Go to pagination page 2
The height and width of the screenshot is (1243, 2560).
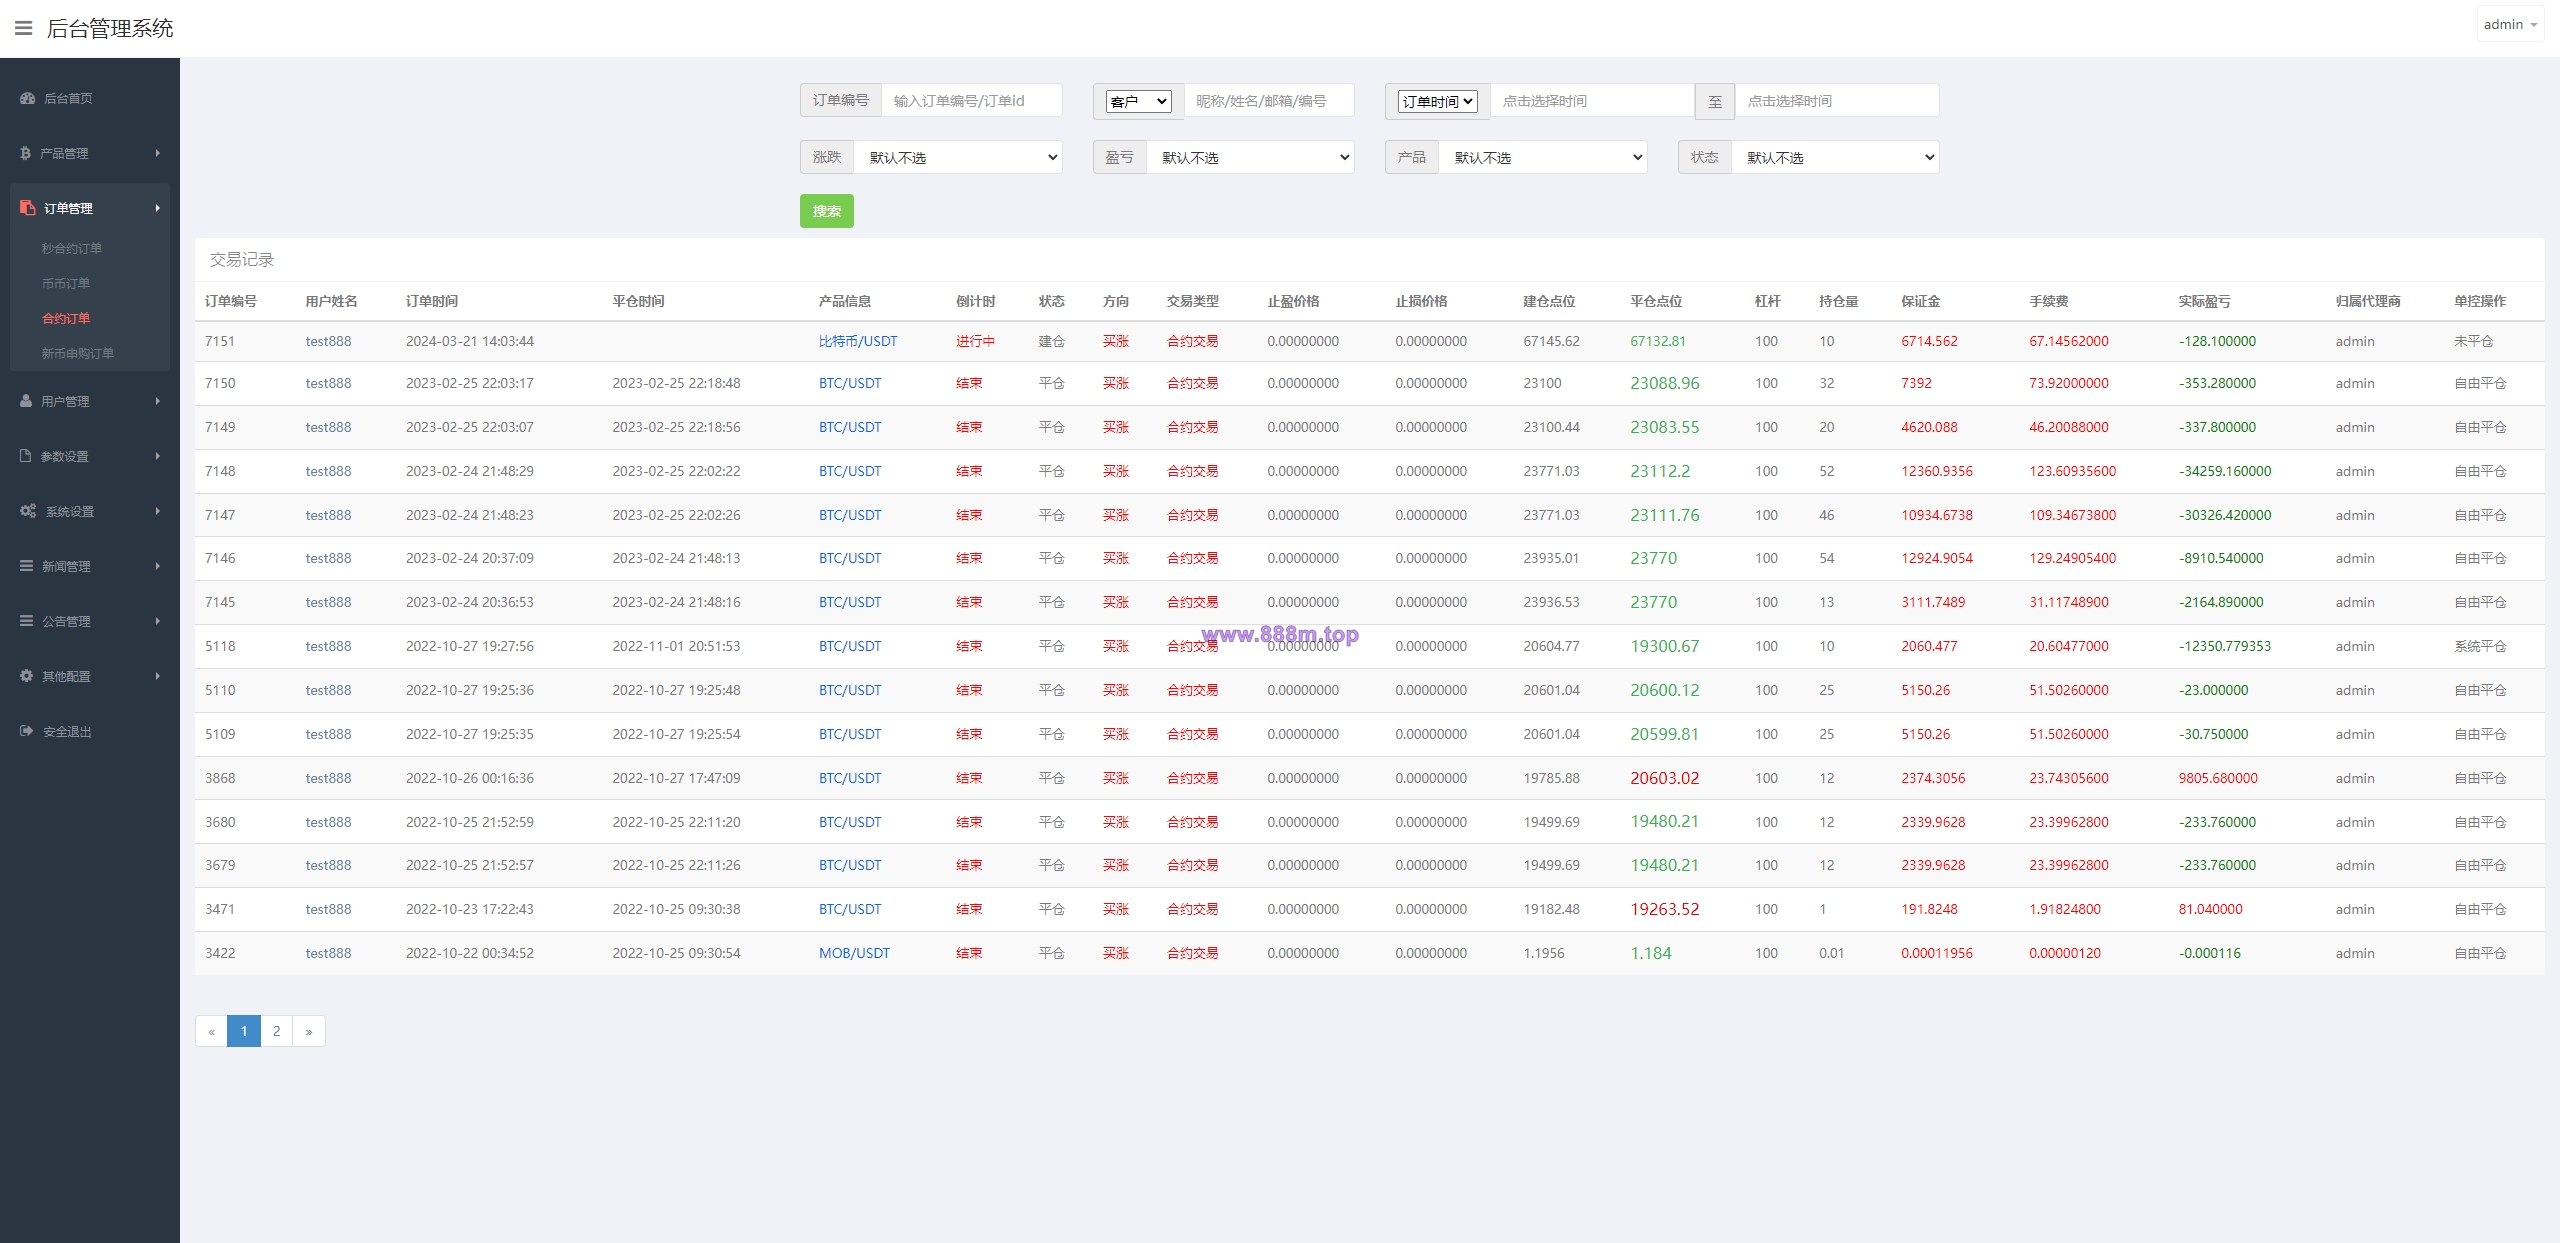(x=277, y=1031)
